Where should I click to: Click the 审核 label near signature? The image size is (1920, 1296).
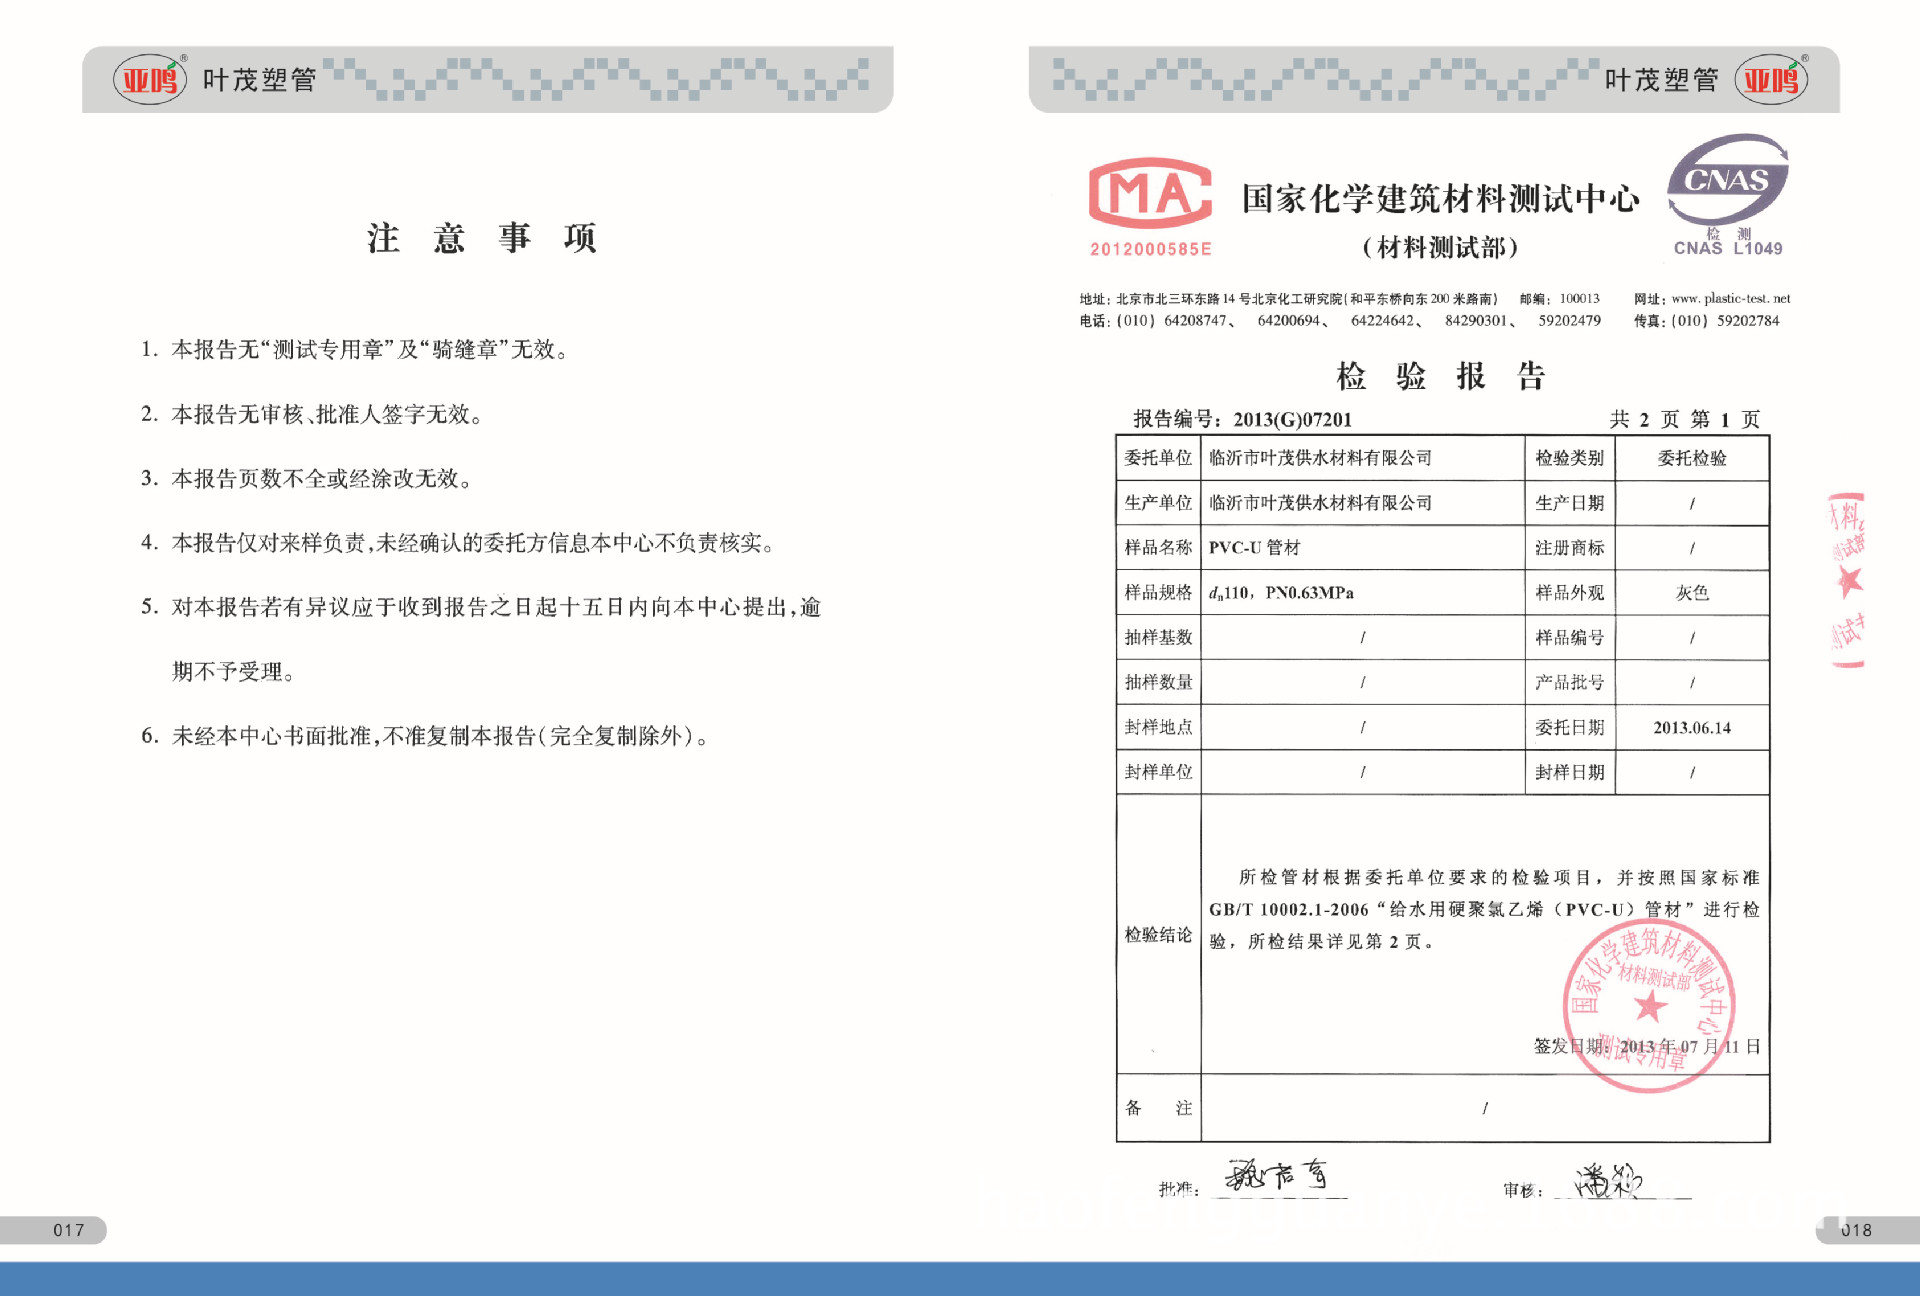point(1523,1190)
